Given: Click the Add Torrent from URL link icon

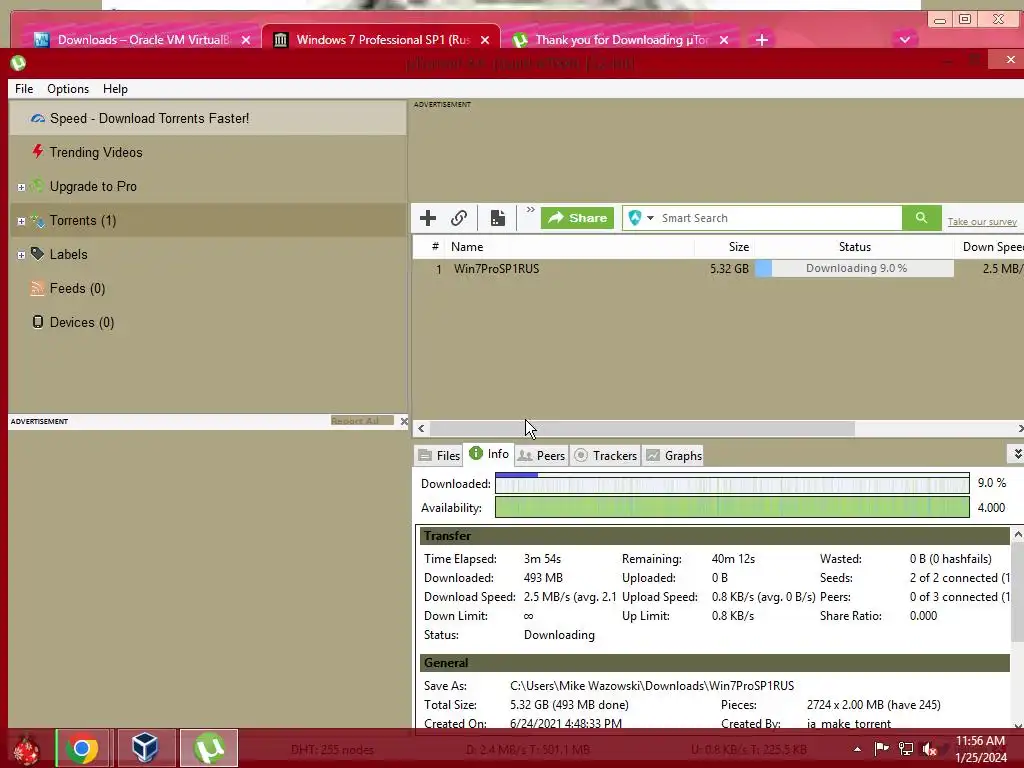Looking at the screenshot, I should click(x=459, y=218).
